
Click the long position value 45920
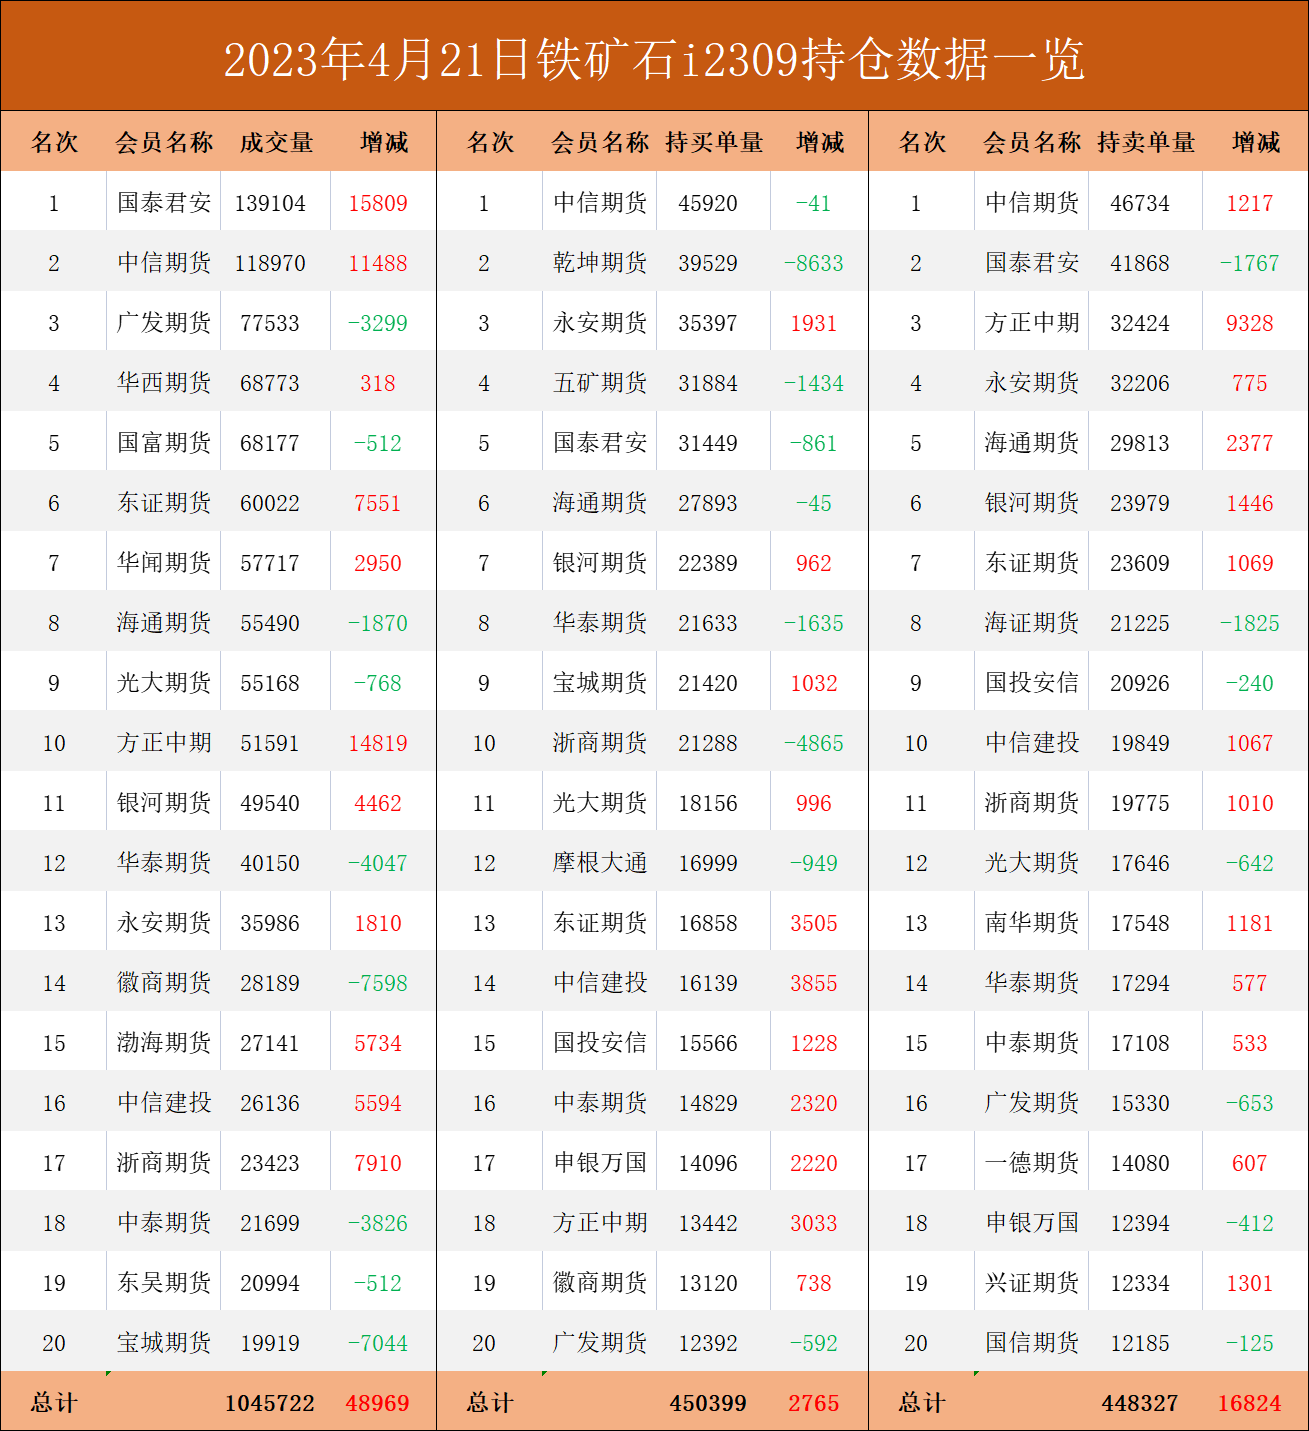coord(708,203)
